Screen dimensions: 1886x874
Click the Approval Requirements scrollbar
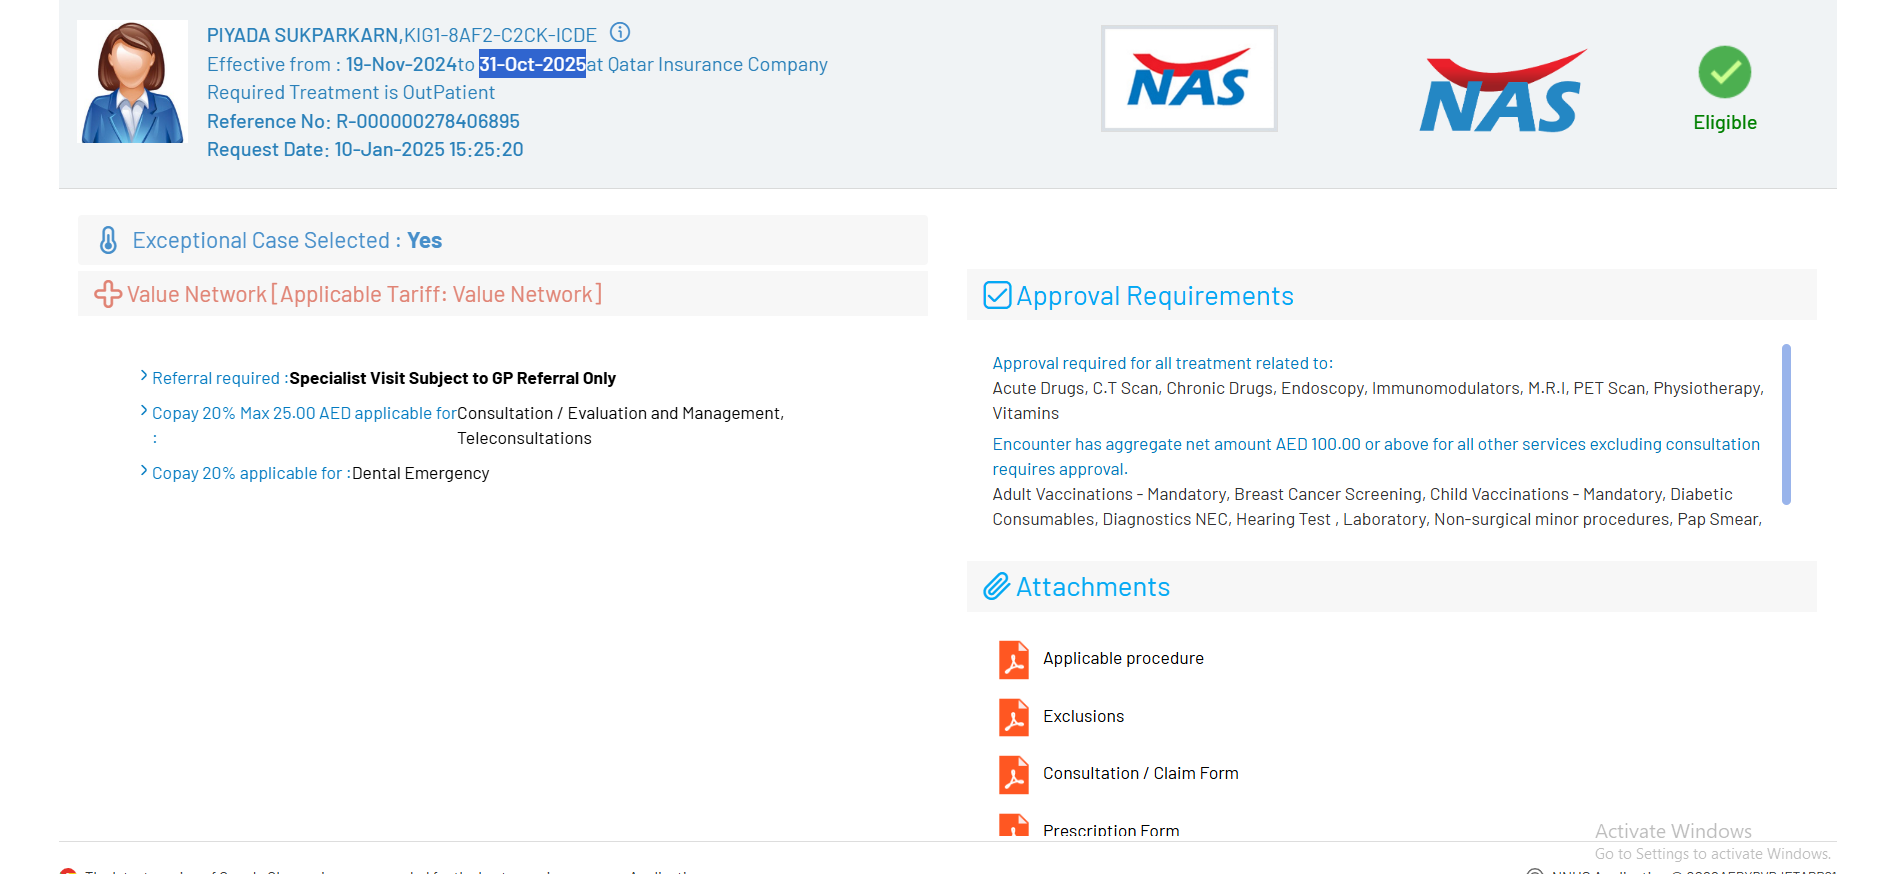point(1786,424)
